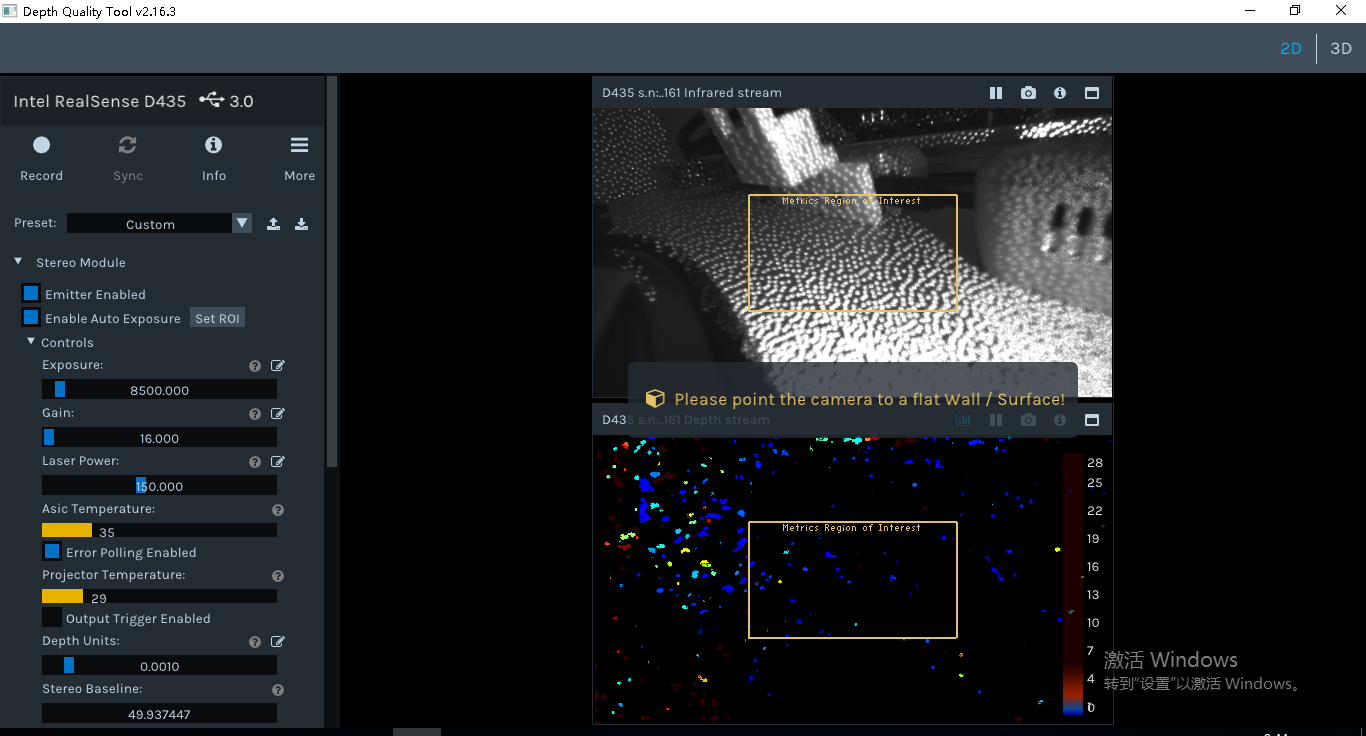Switch to the 3D view tab
The image size is (1366, 736).
[x=1341, y=48]
